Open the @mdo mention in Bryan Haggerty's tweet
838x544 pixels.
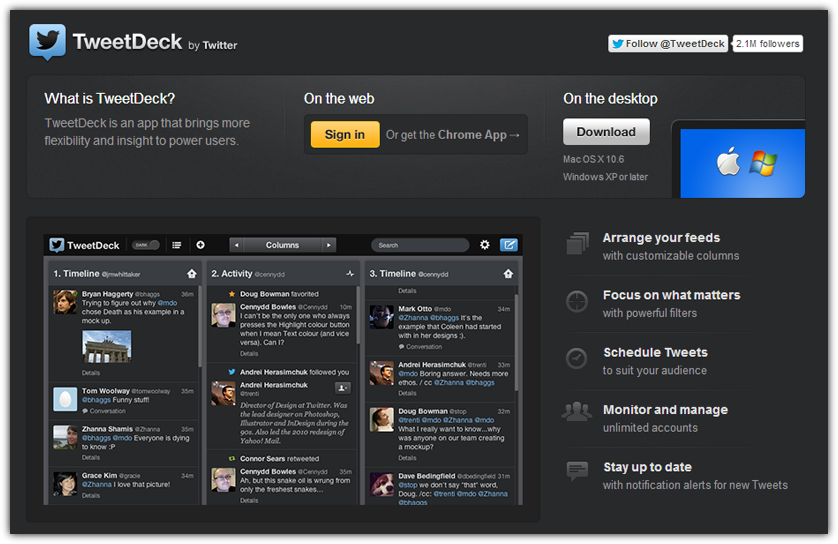point(167,303)
